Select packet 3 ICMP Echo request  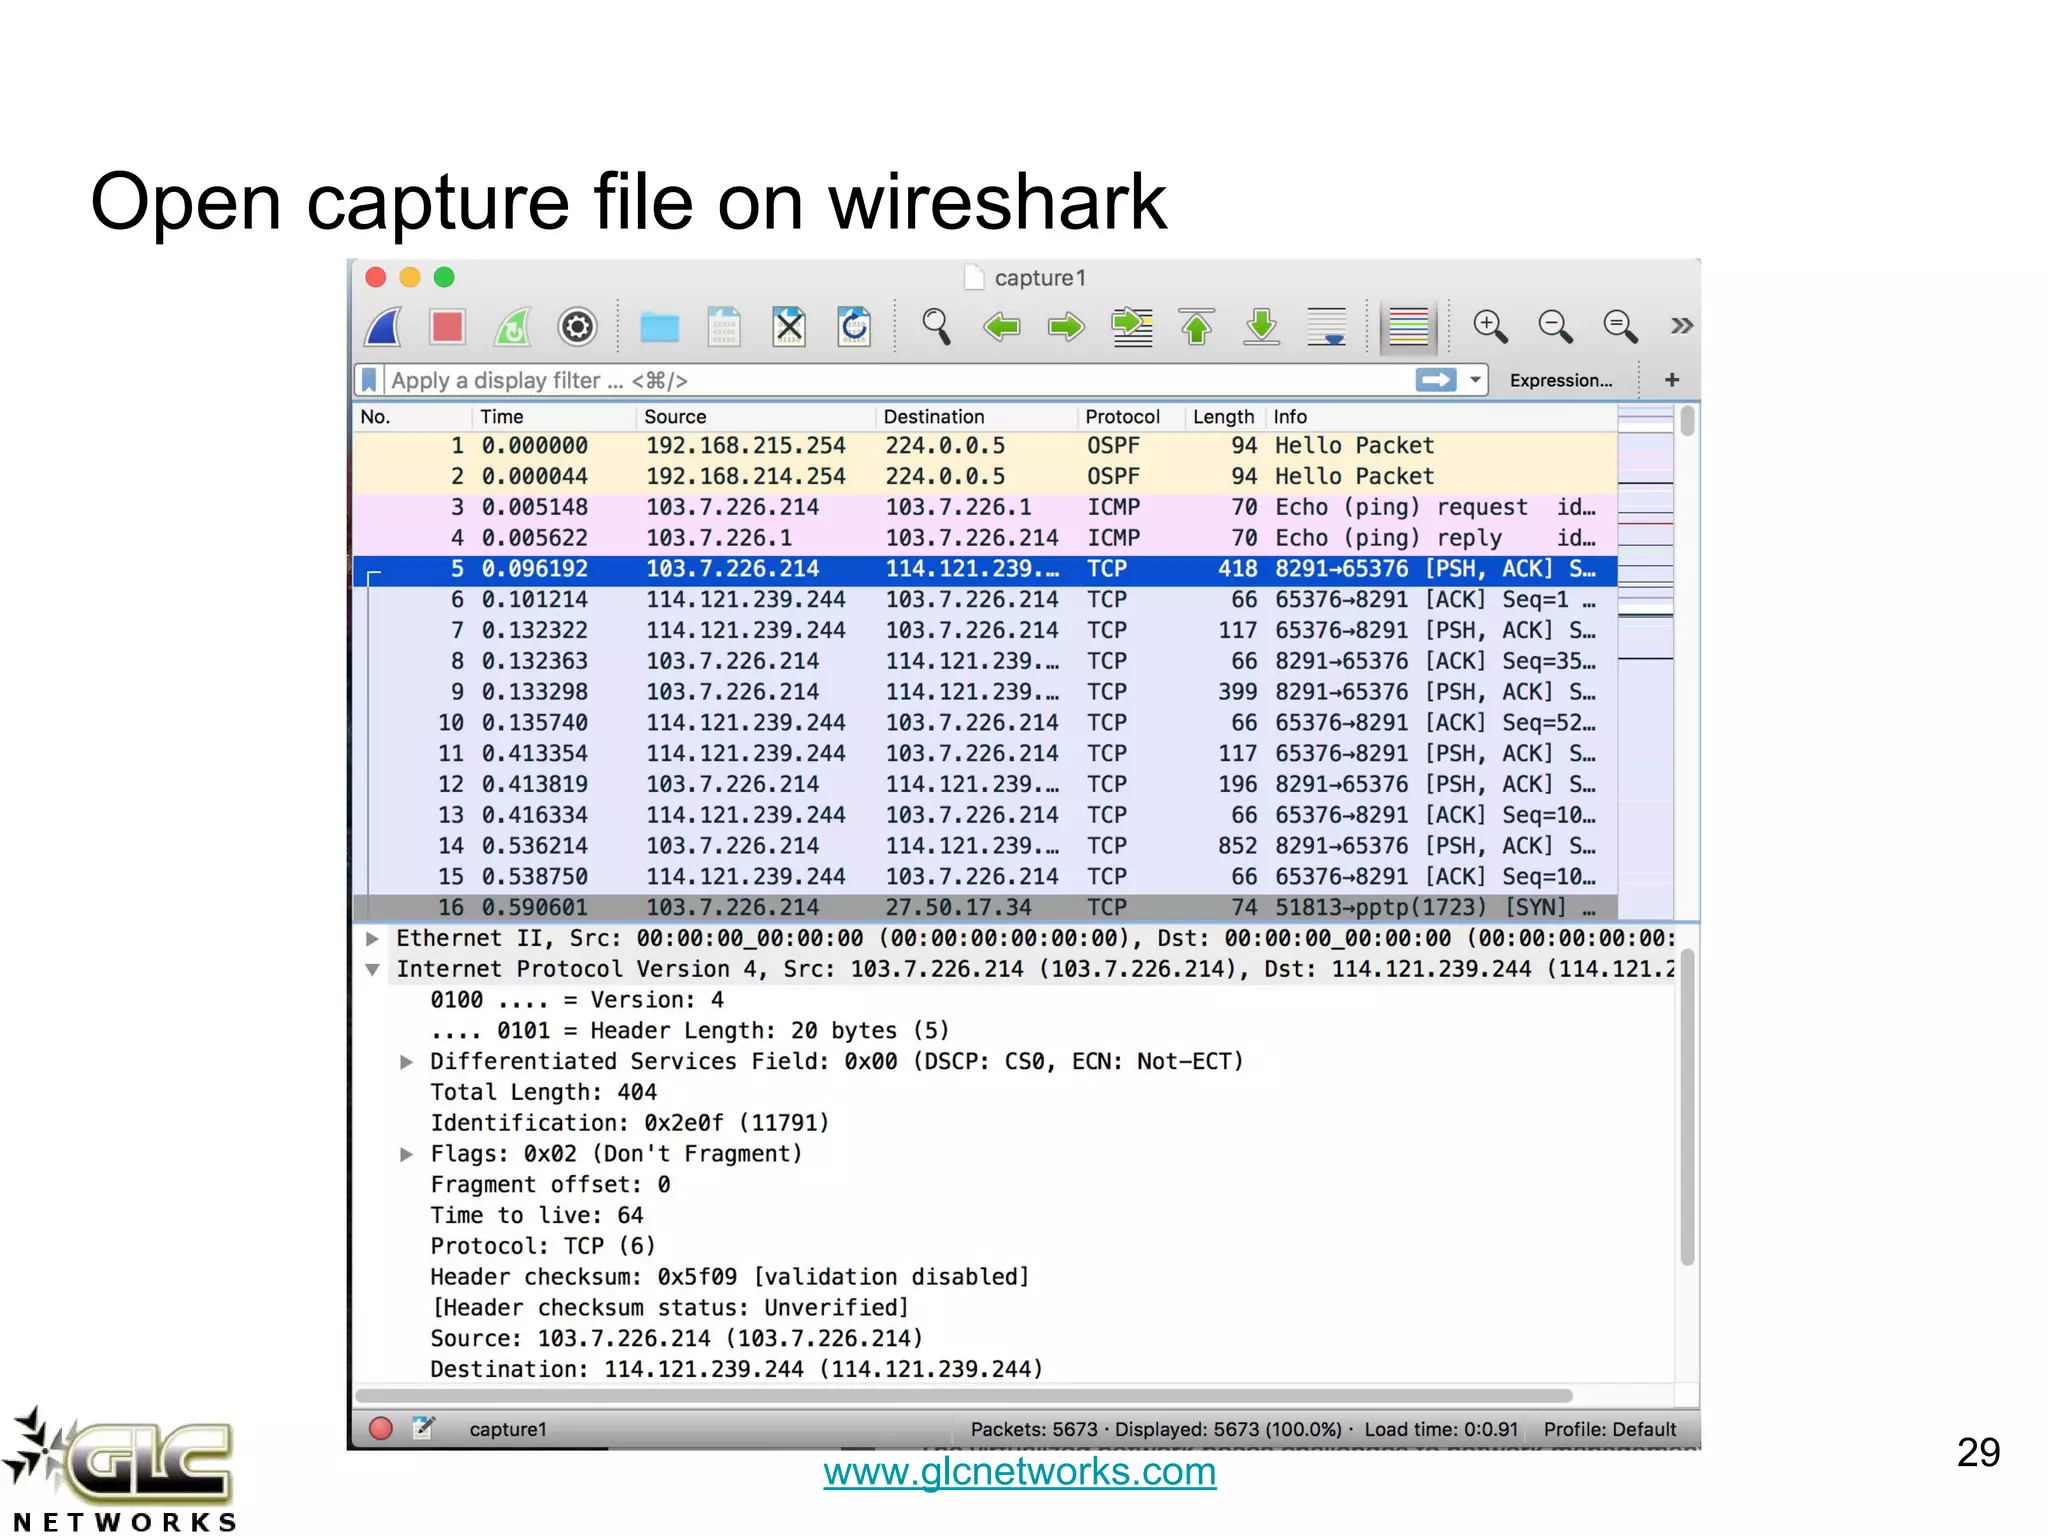[x=985, y=508]
